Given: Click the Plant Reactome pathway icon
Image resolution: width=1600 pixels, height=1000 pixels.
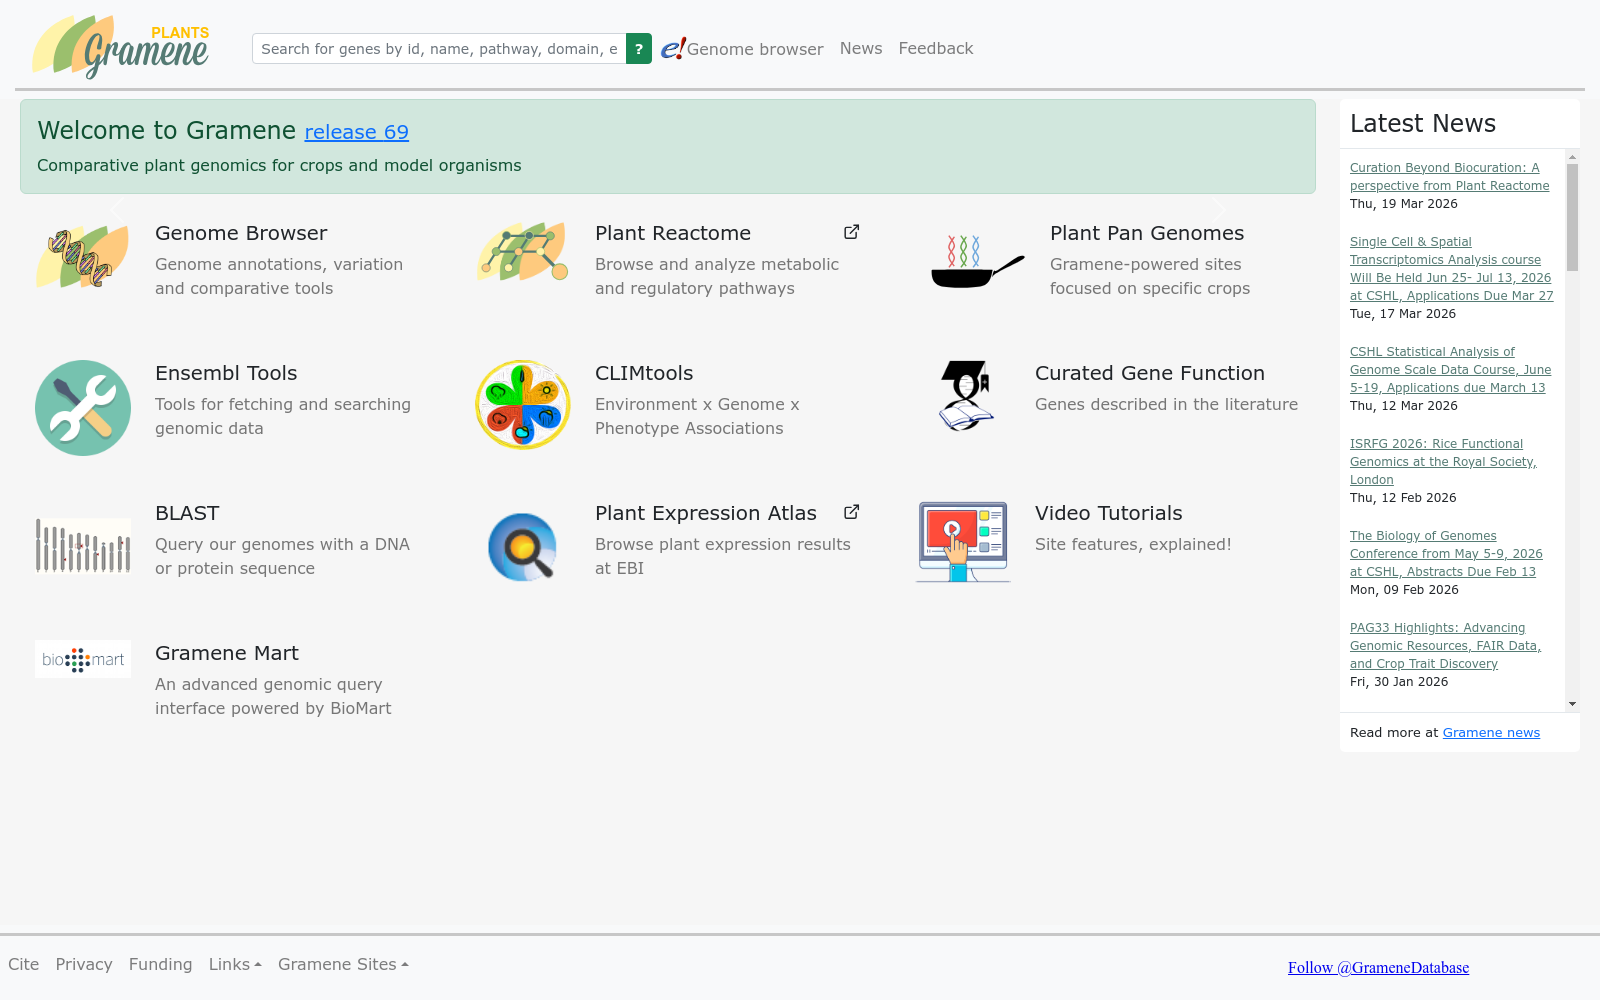Looking at the screenshot, I should [x=523, y=252].
